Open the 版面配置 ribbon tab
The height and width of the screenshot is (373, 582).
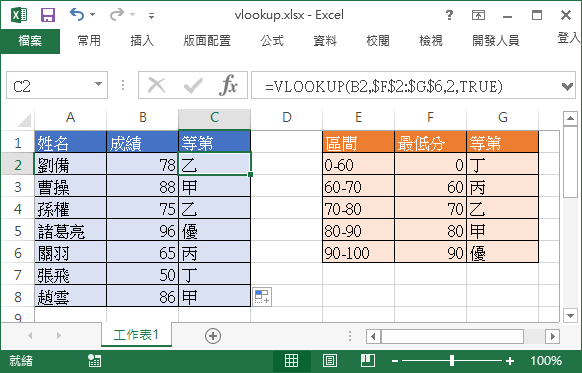tap(207, 40)
